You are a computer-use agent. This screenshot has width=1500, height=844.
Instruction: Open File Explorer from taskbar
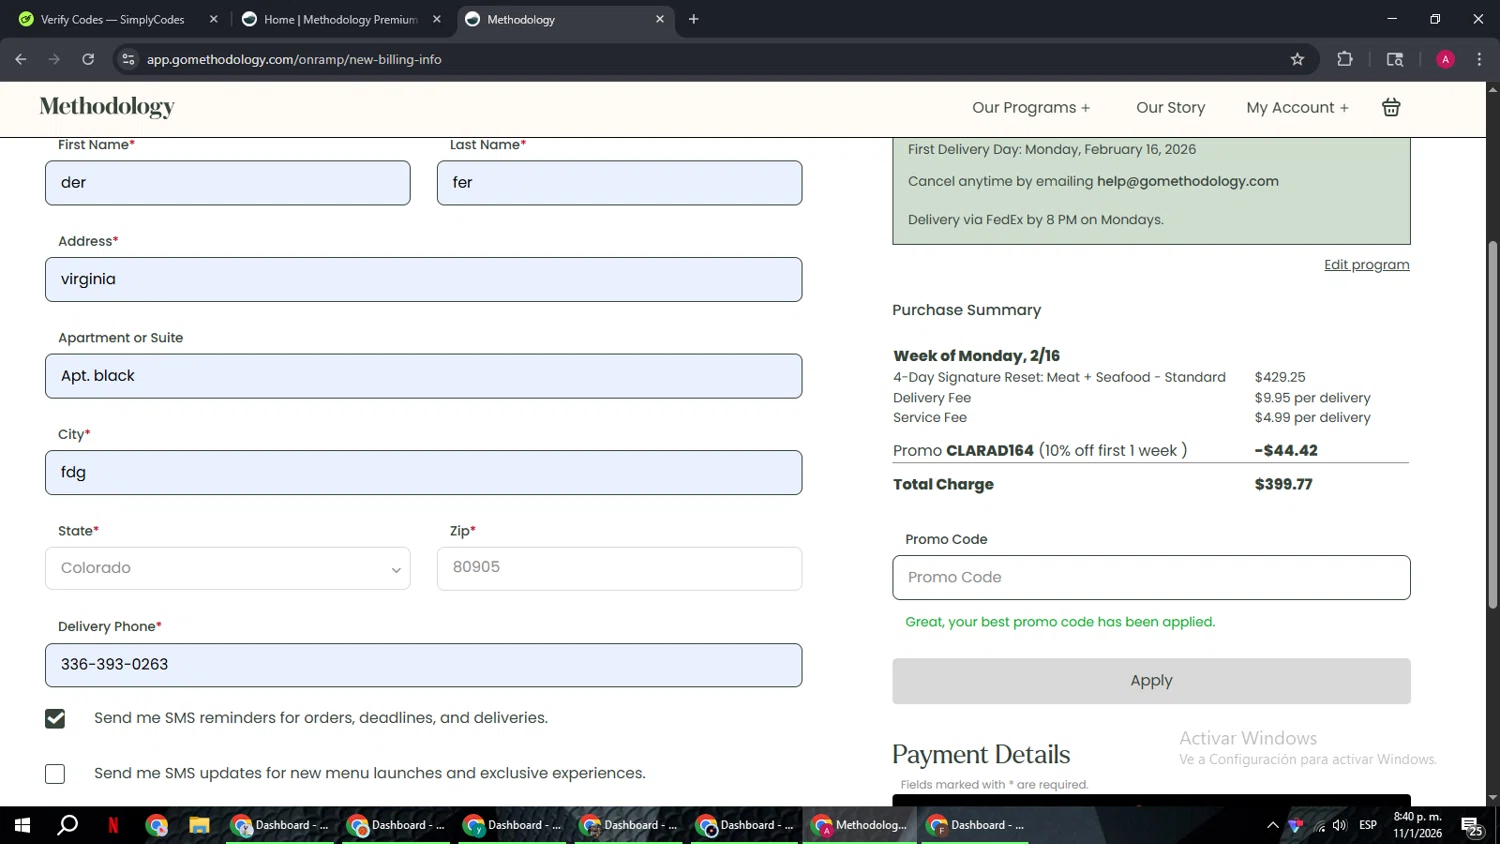tap(199, 825)
